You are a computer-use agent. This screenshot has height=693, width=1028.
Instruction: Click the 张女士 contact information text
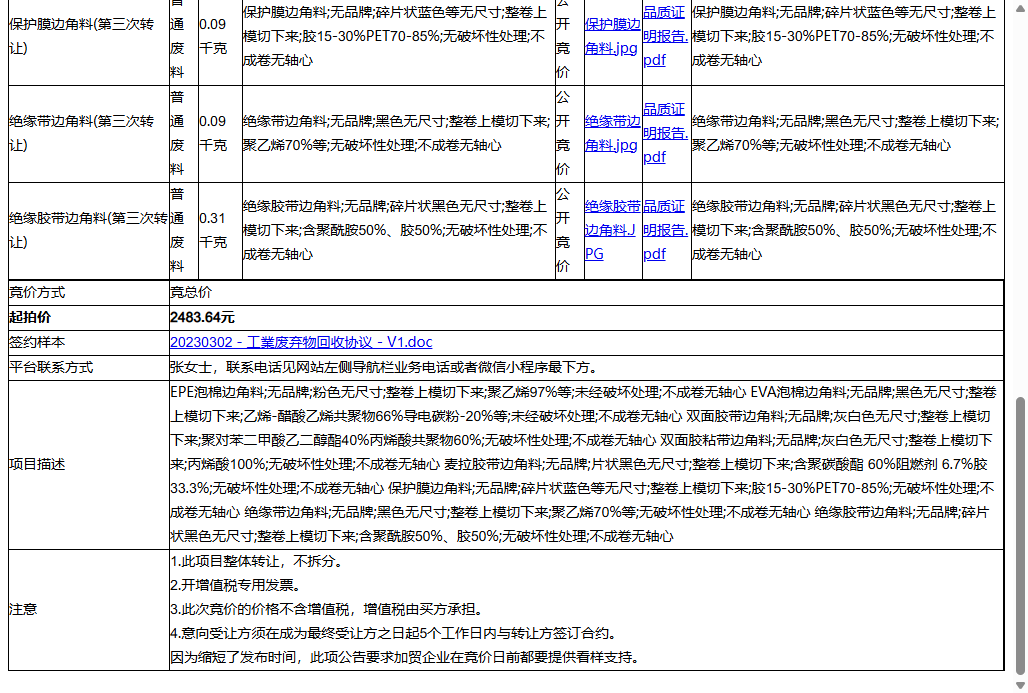[x=384, y=367]
